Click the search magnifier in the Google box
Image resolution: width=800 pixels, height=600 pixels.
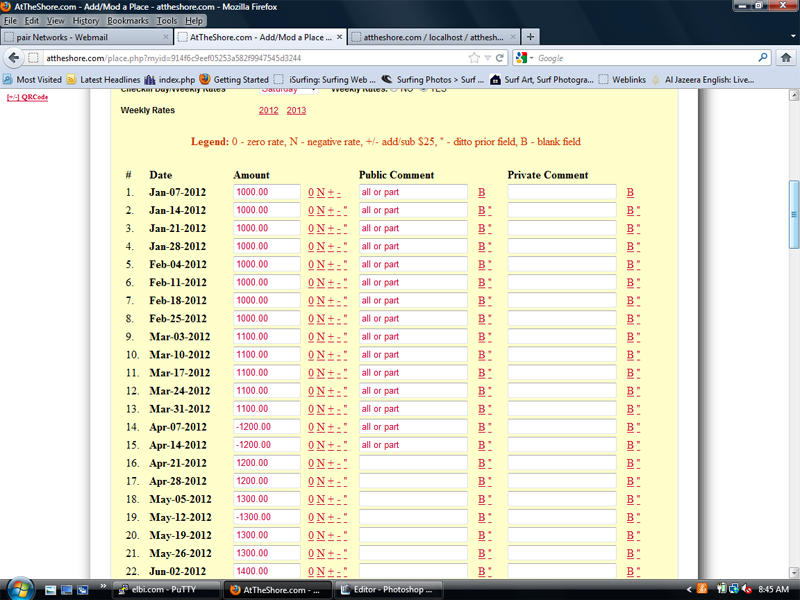tap(763, 58)
